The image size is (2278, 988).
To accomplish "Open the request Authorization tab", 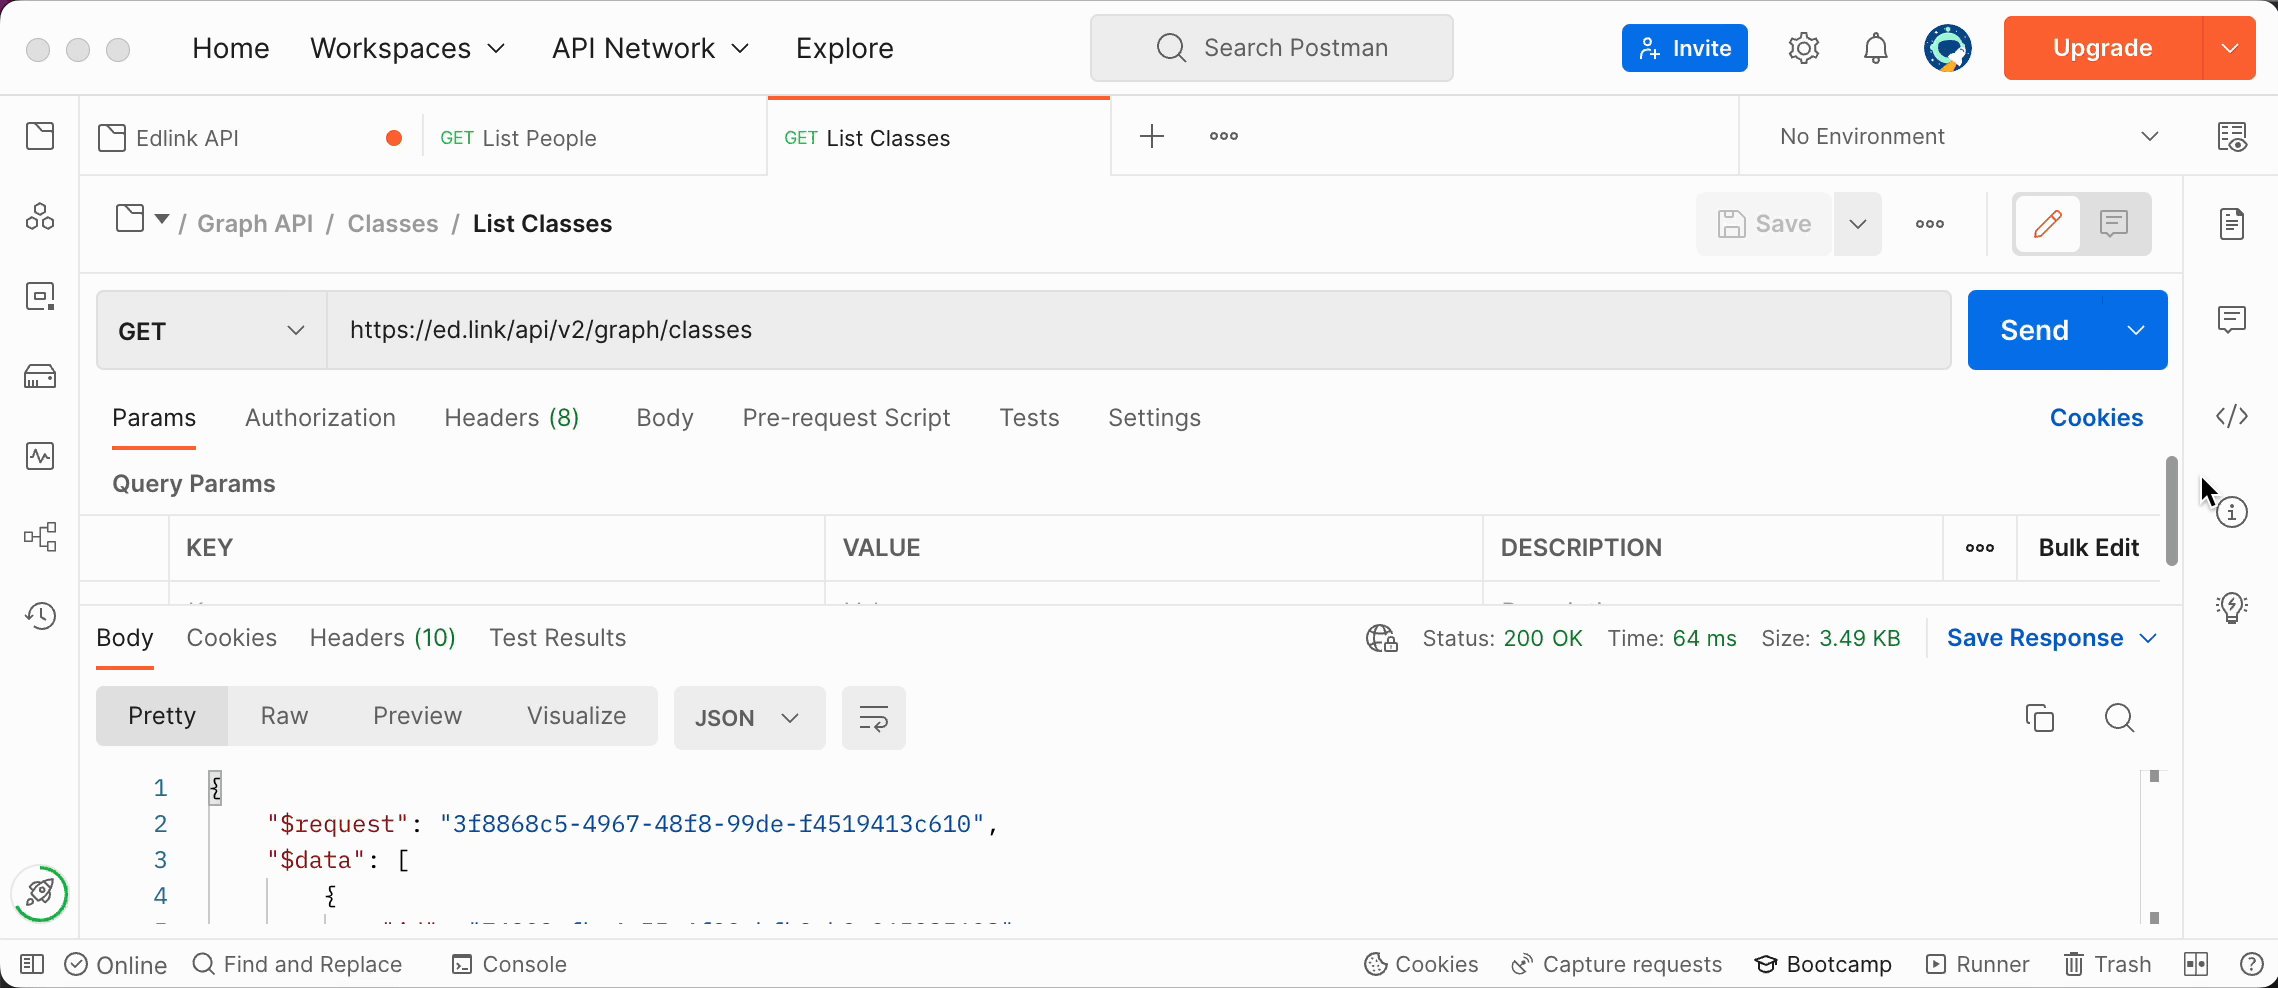I will click(x=320, y=418).
